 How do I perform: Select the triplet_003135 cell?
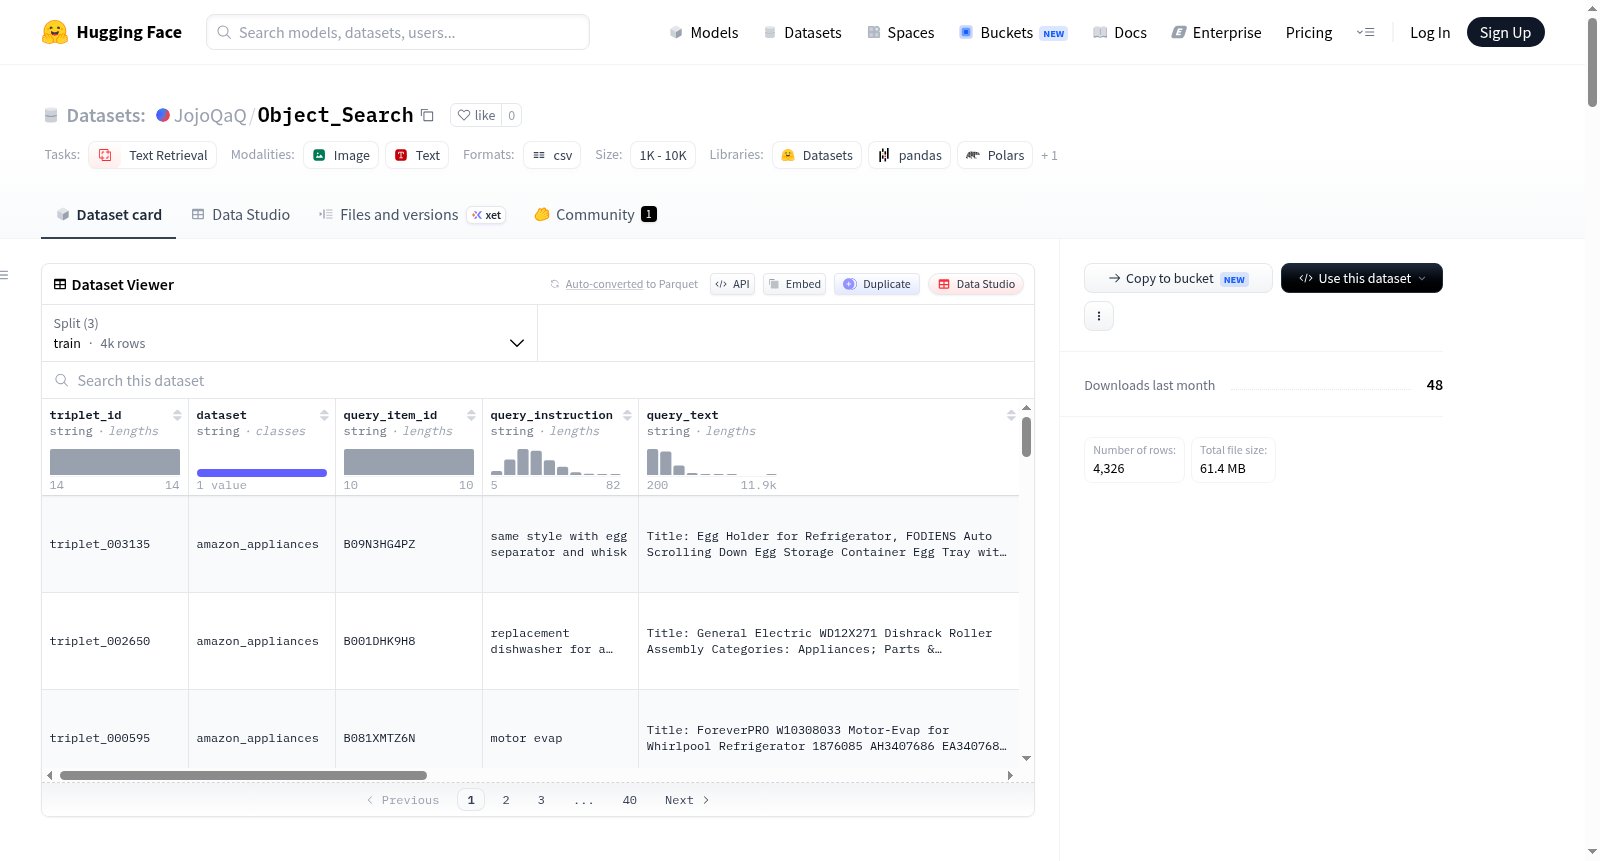115,544
